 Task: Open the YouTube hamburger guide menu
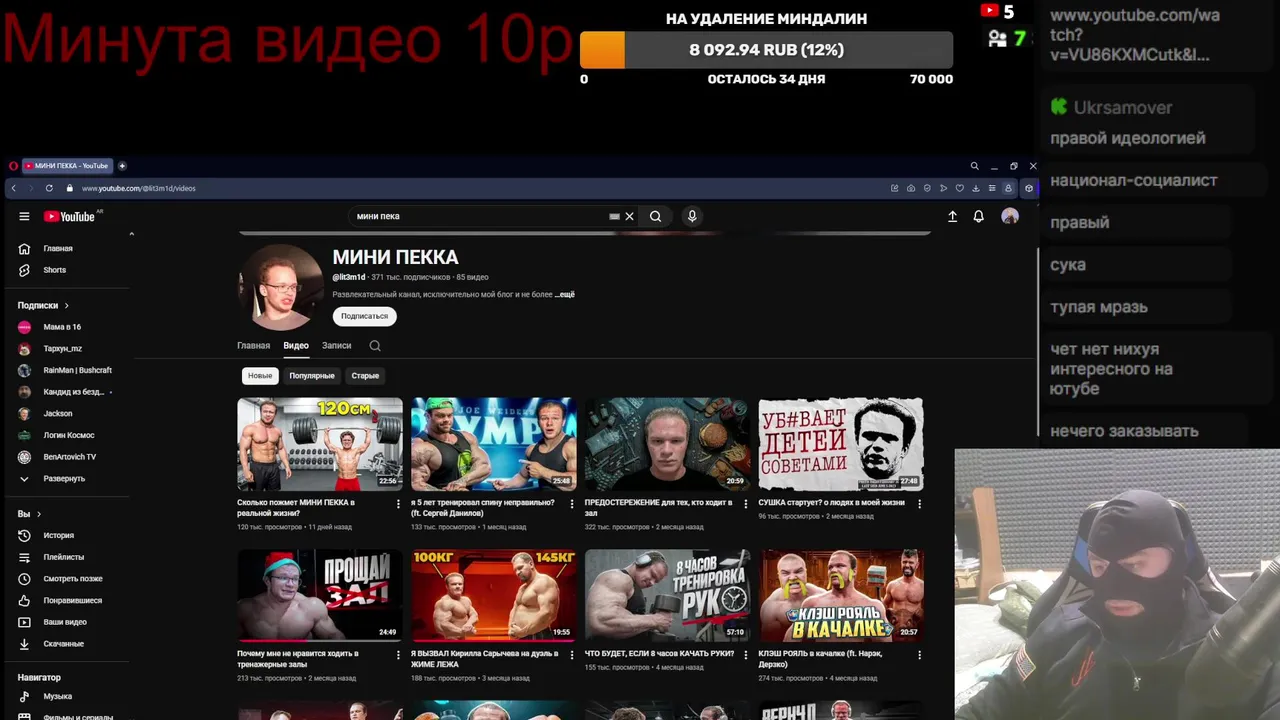pos(24,216)
